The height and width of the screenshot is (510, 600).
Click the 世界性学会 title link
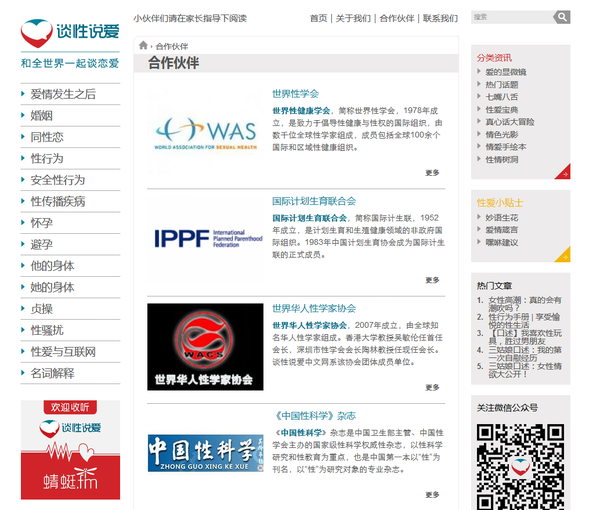coord(295,94)
